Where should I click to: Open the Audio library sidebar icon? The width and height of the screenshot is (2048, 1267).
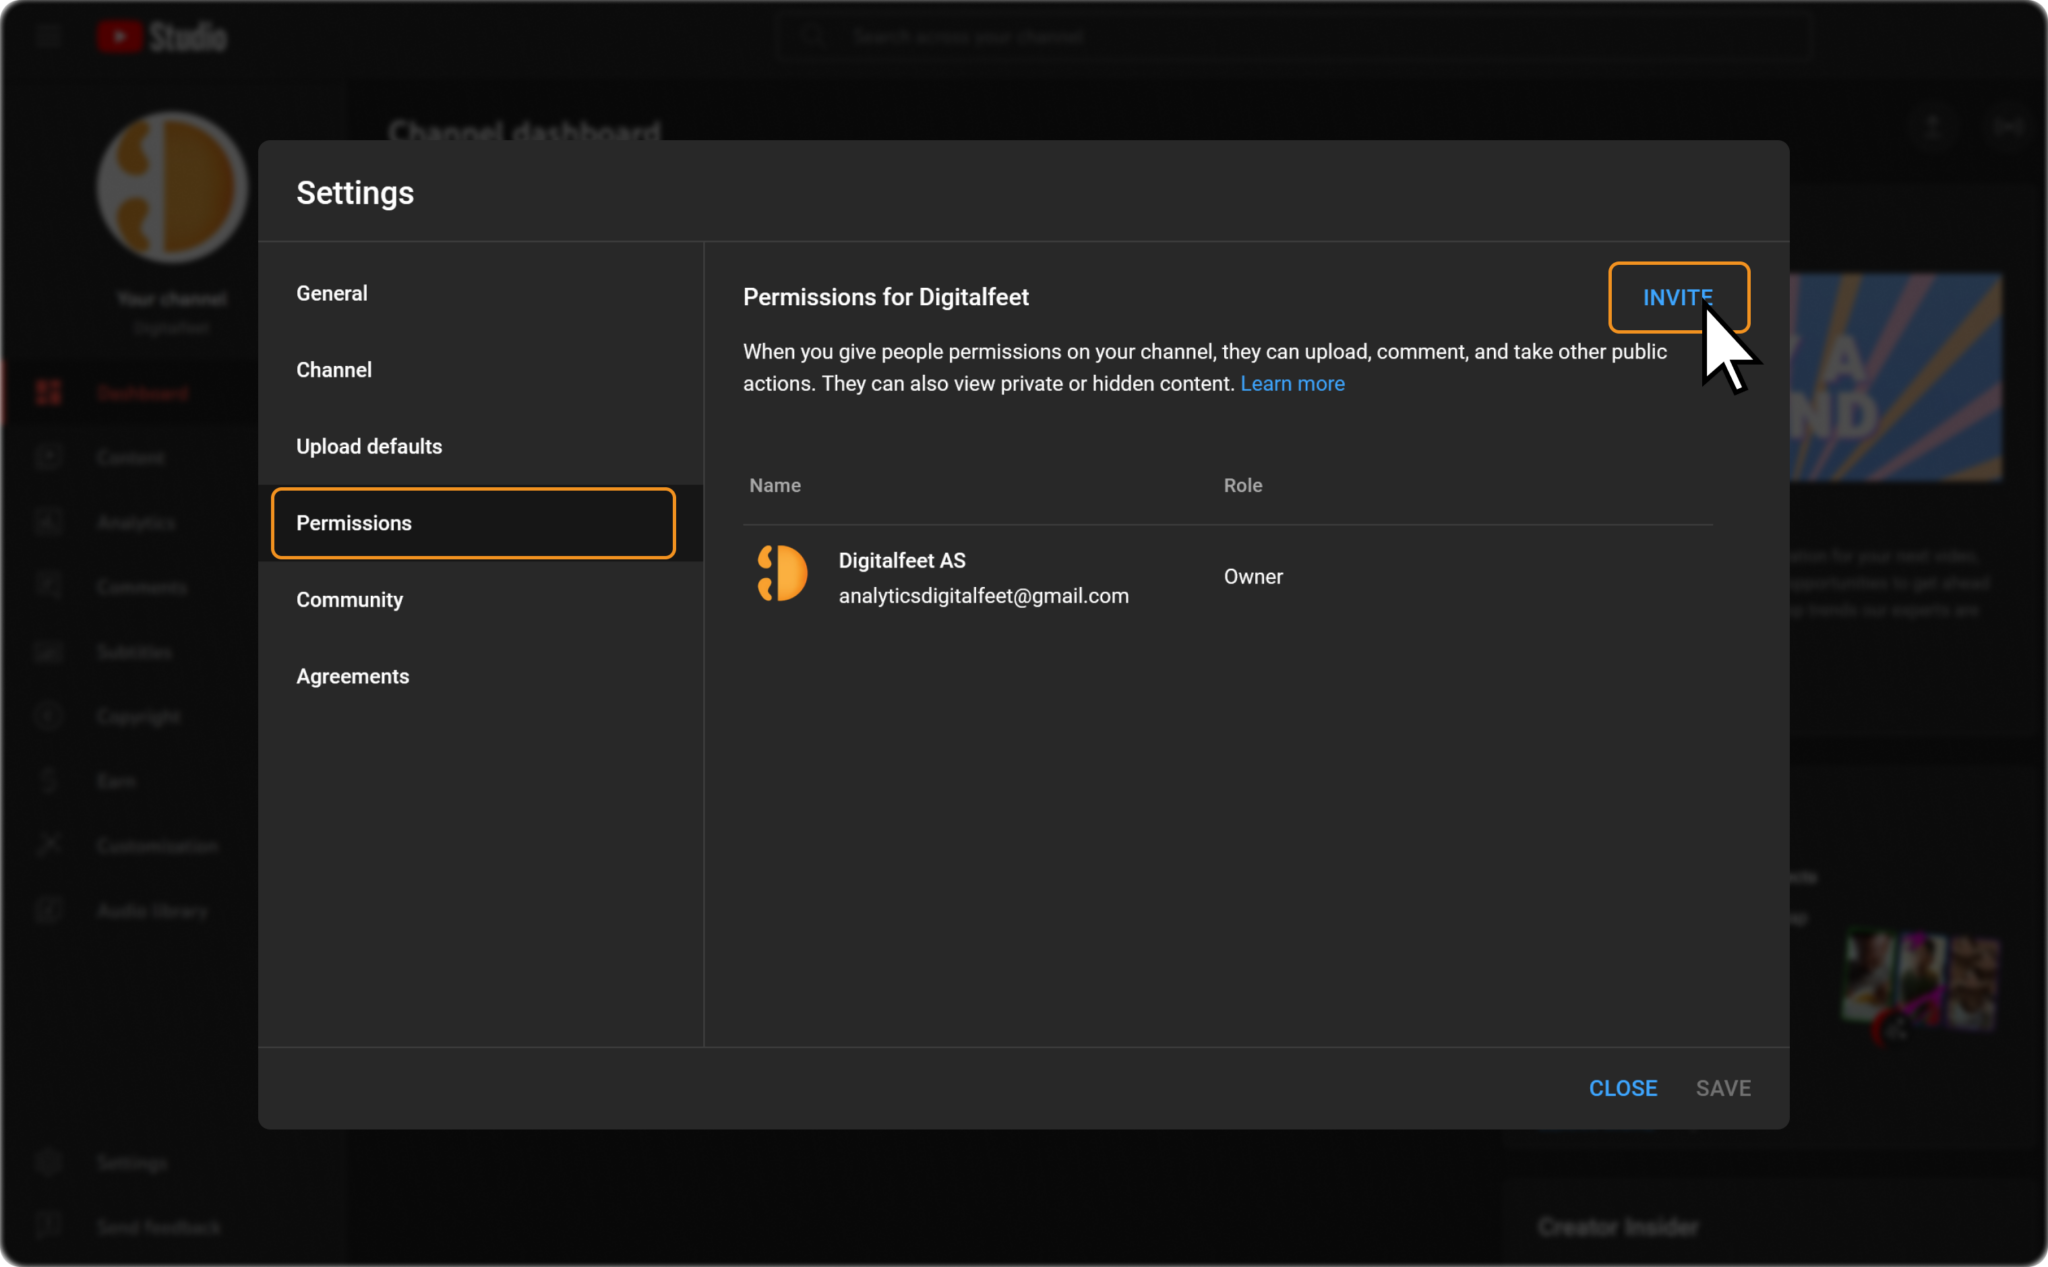[48, 910]
